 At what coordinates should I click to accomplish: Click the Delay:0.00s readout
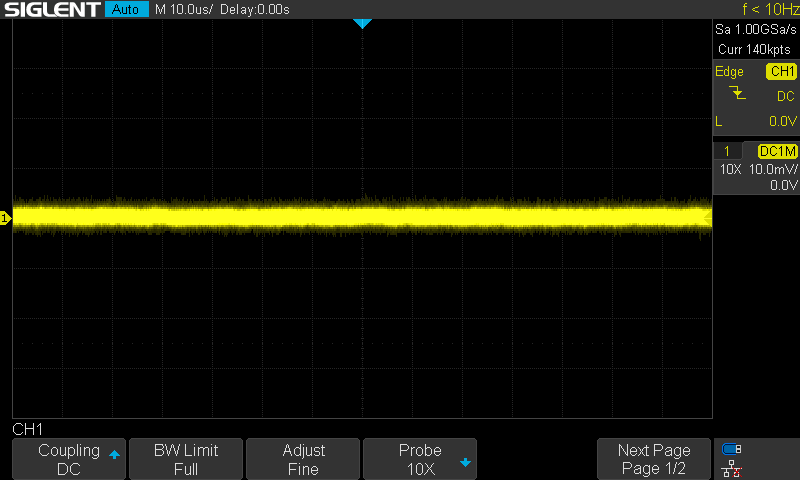click(255, 9)
